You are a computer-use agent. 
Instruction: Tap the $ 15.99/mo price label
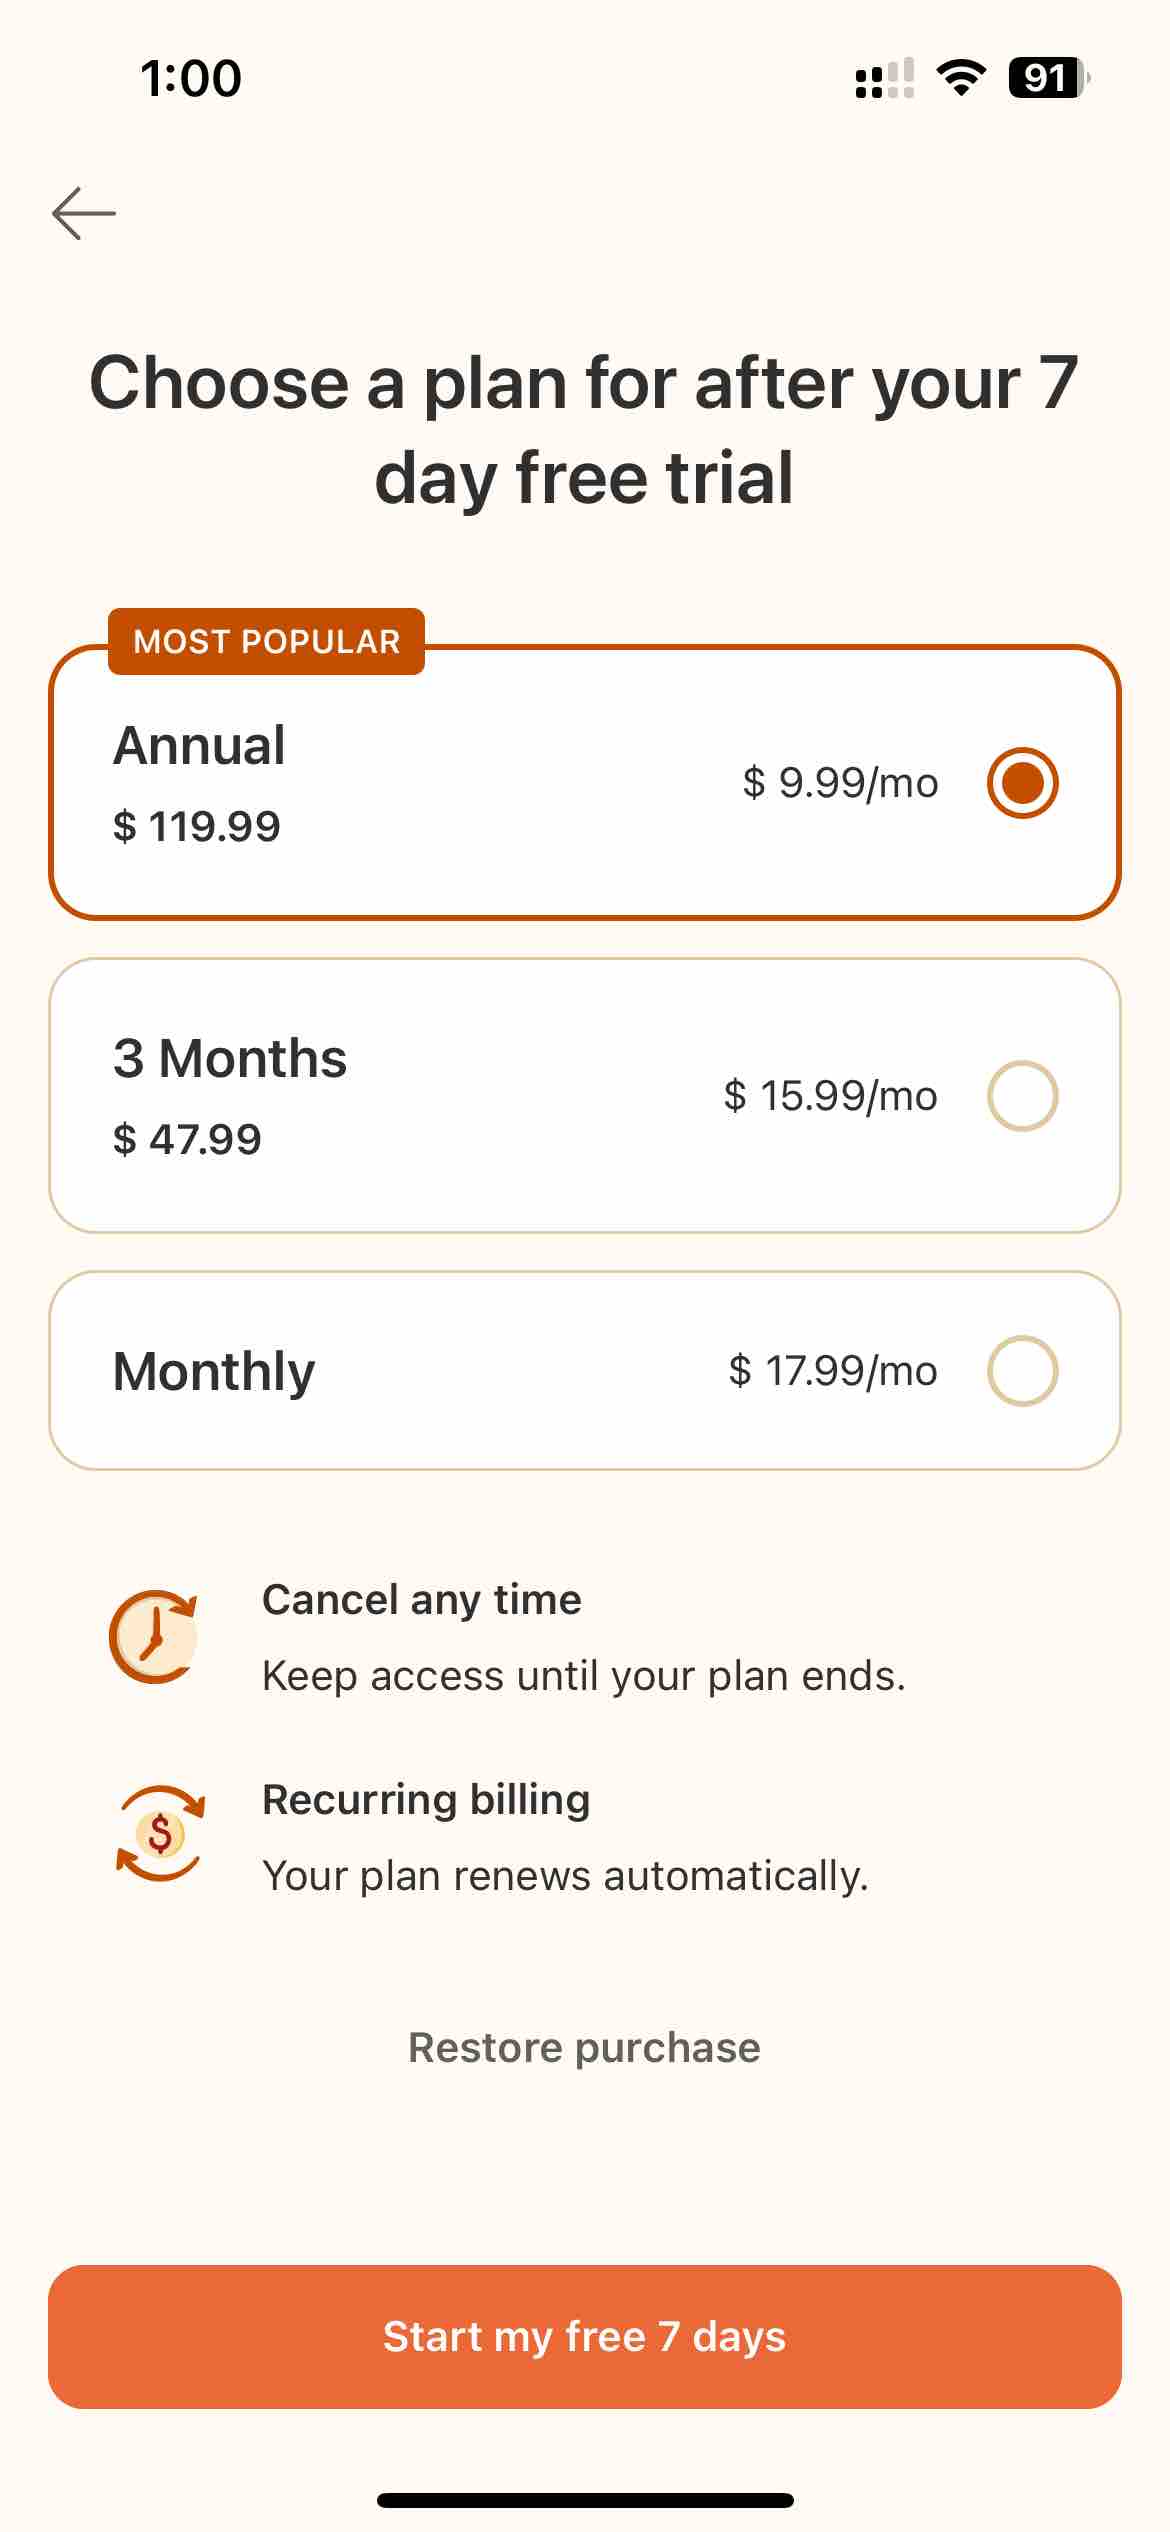831,1096
